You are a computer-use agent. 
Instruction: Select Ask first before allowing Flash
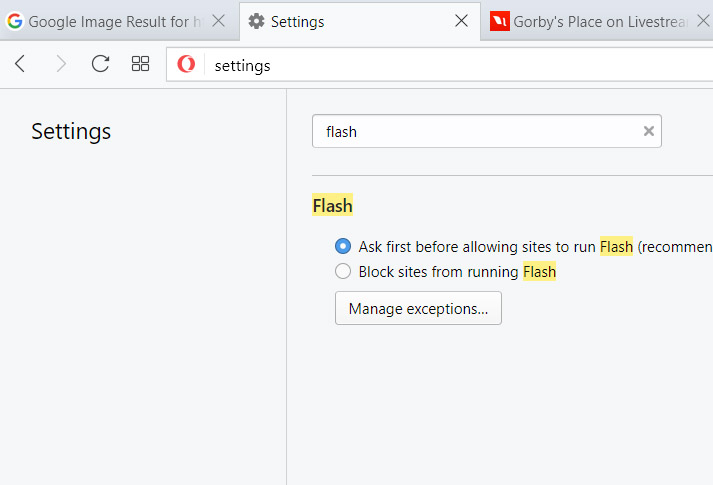pyautogui.click(x=343, y=246)
